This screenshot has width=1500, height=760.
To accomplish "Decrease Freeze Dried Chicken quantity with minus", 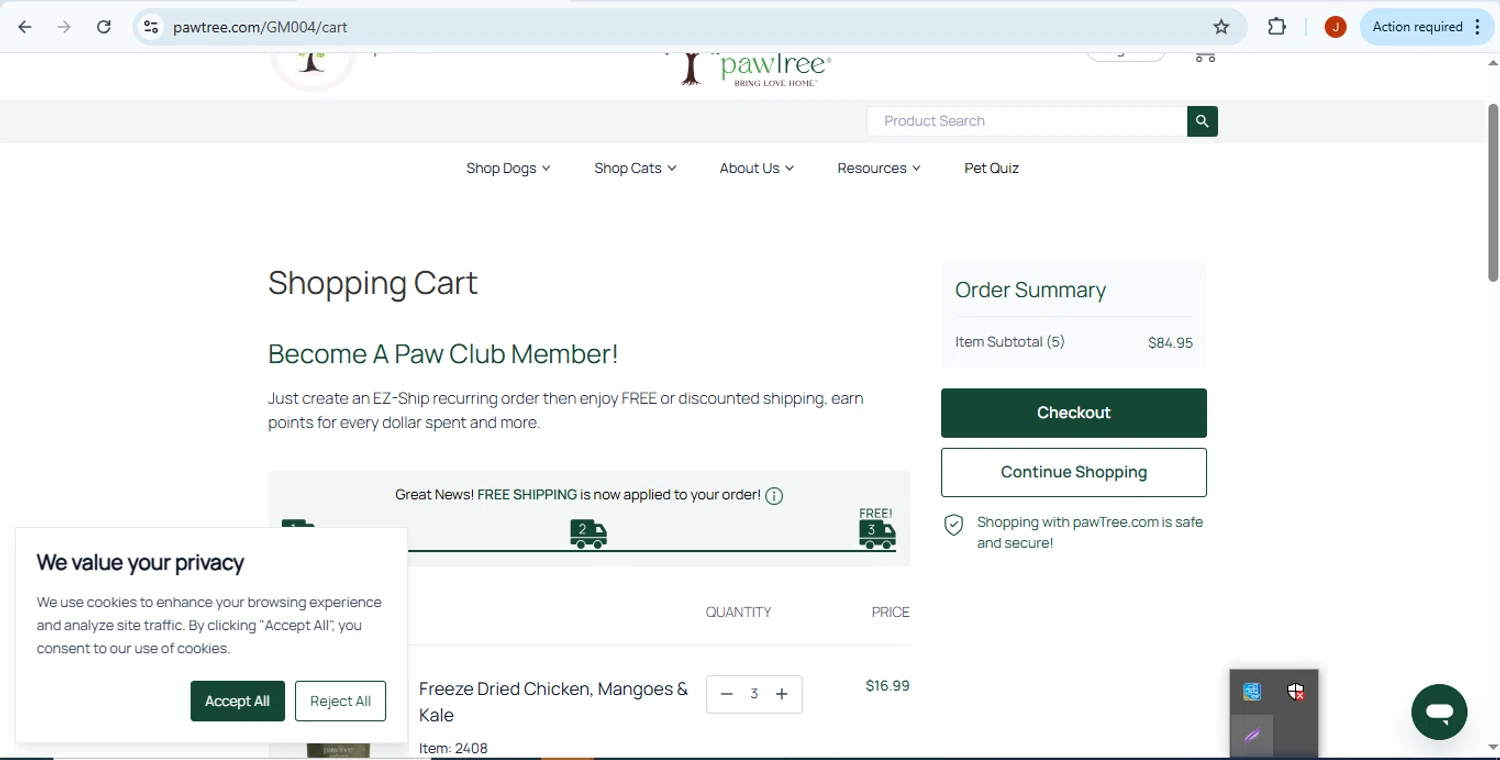I will (727, 694).
